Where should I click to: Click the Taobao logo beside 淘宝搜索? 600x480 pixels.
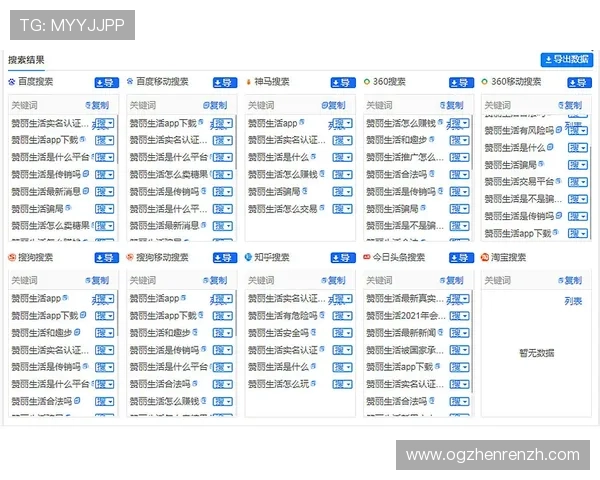[x=485, y=257]
